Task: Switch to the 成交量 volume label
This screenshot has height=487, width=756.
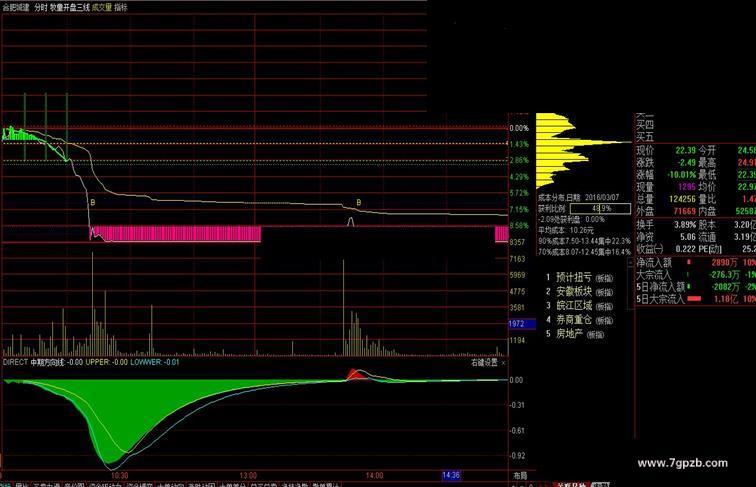Action: pyautogui.click(x=102, y=8)
